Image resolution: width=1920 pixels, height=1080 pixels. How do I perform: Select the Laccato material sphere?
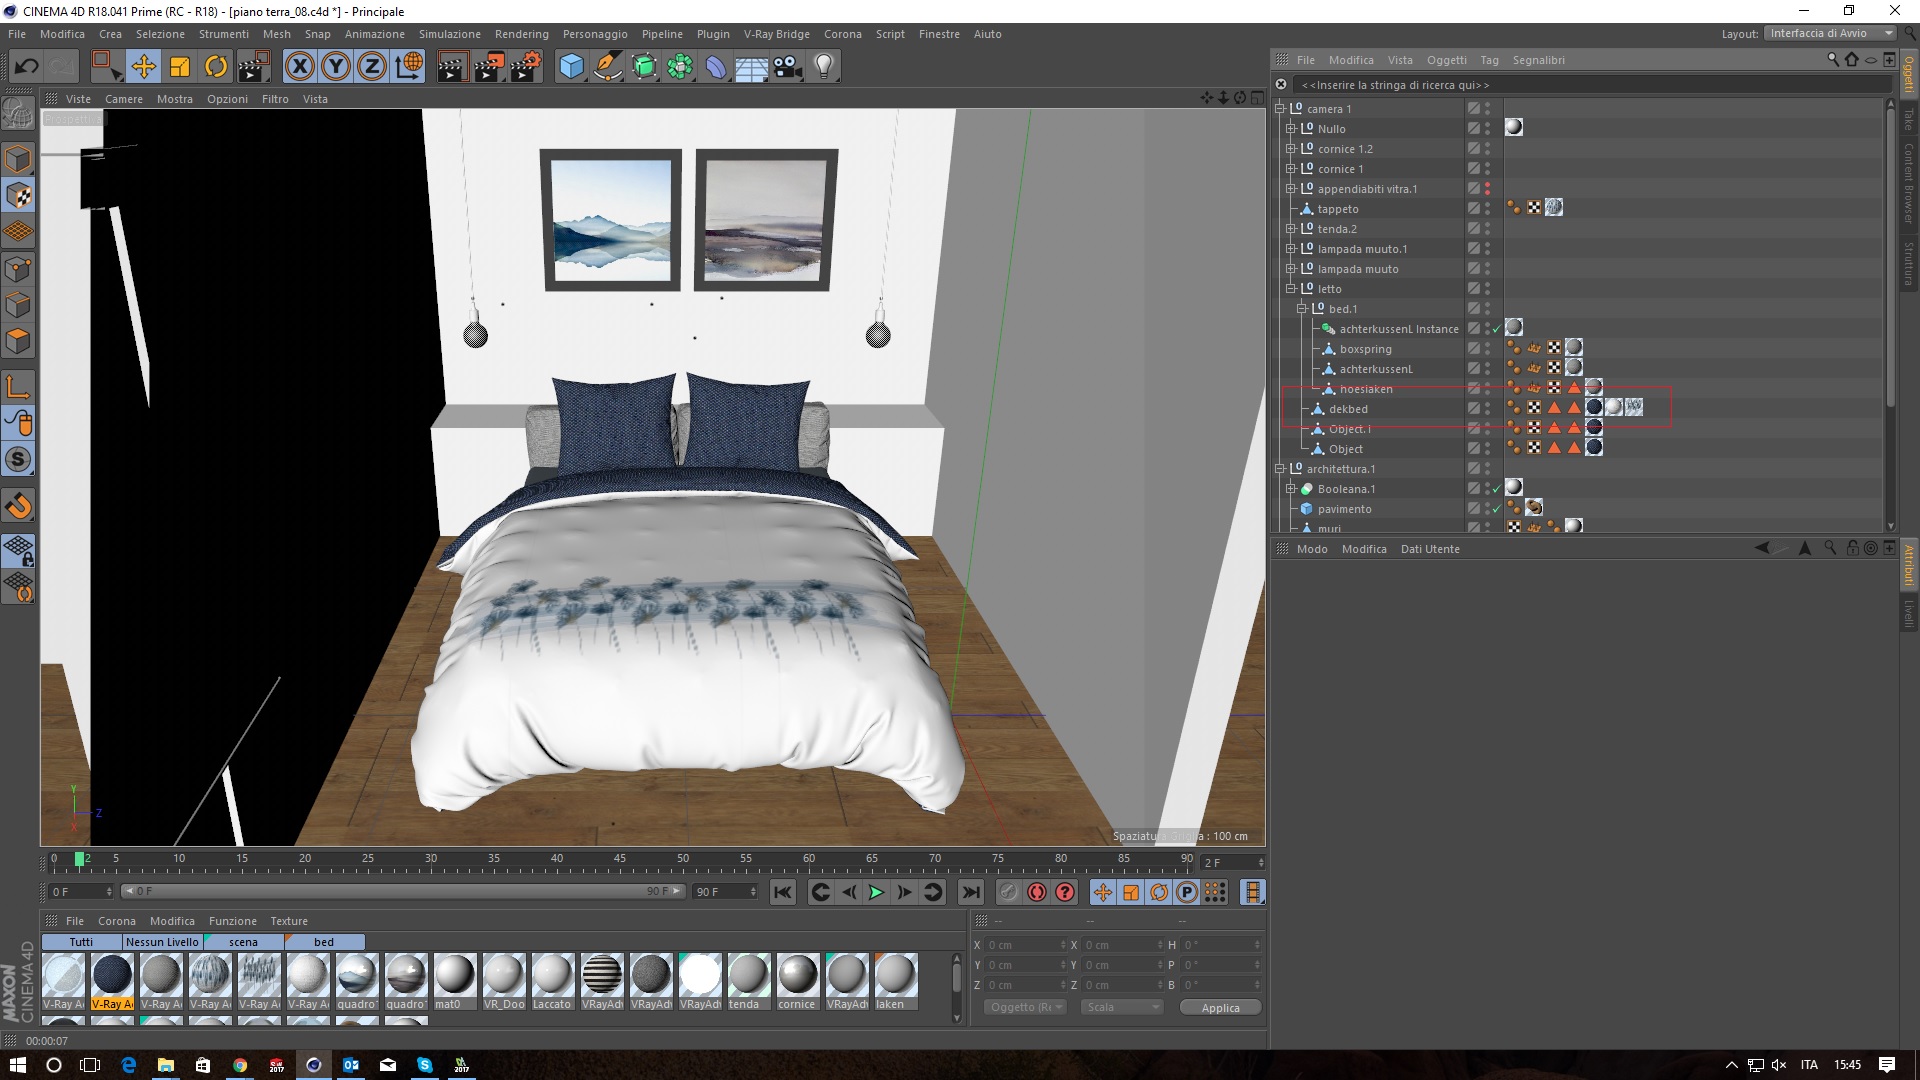click(x=552, y=976)
